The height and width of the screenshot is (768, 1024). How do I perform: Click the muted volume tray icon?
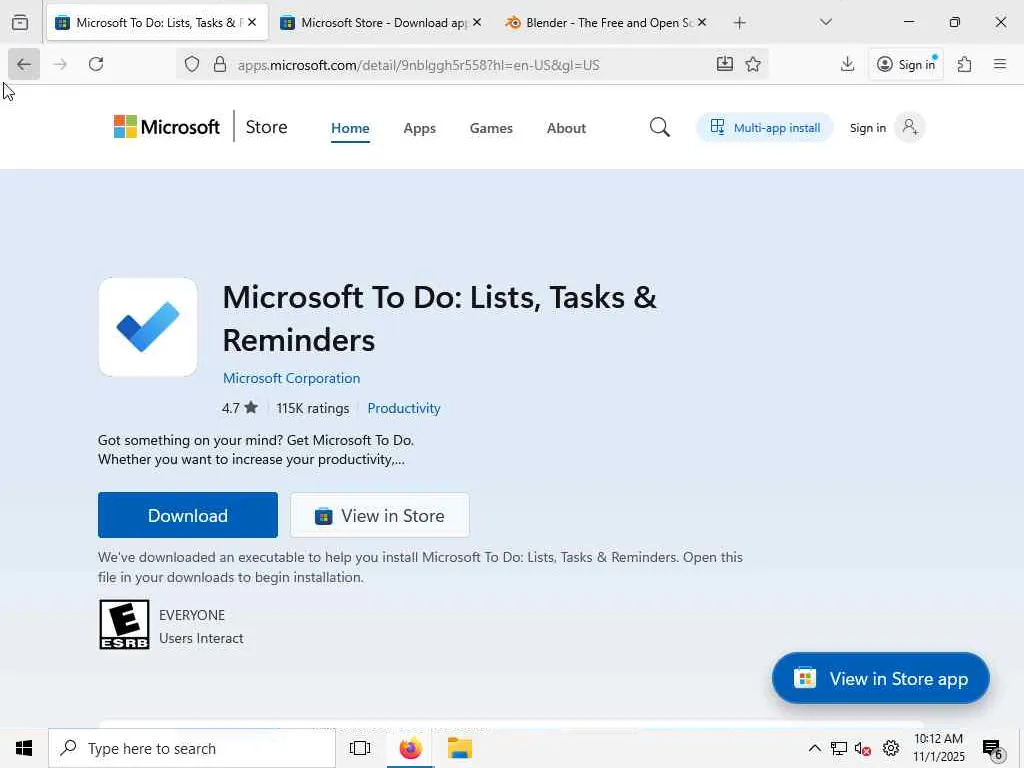863,748
